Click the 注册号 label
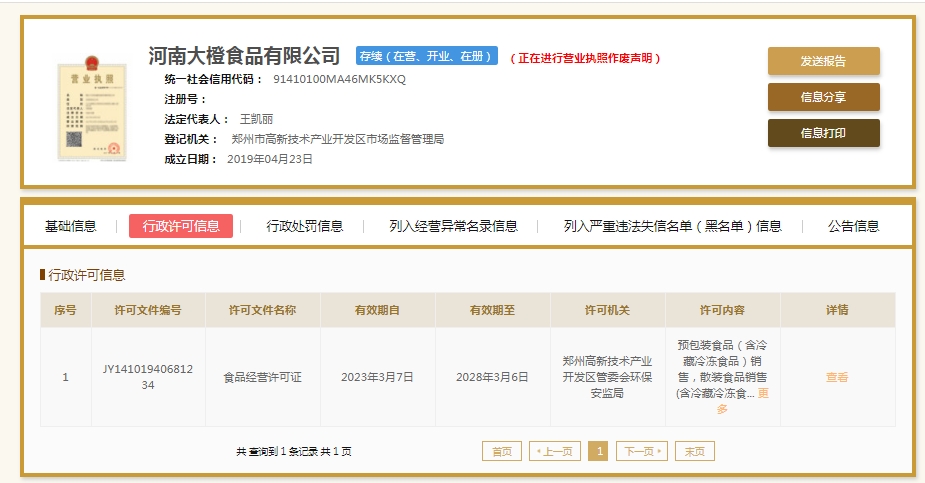The image size is (925, 483). 185,99
